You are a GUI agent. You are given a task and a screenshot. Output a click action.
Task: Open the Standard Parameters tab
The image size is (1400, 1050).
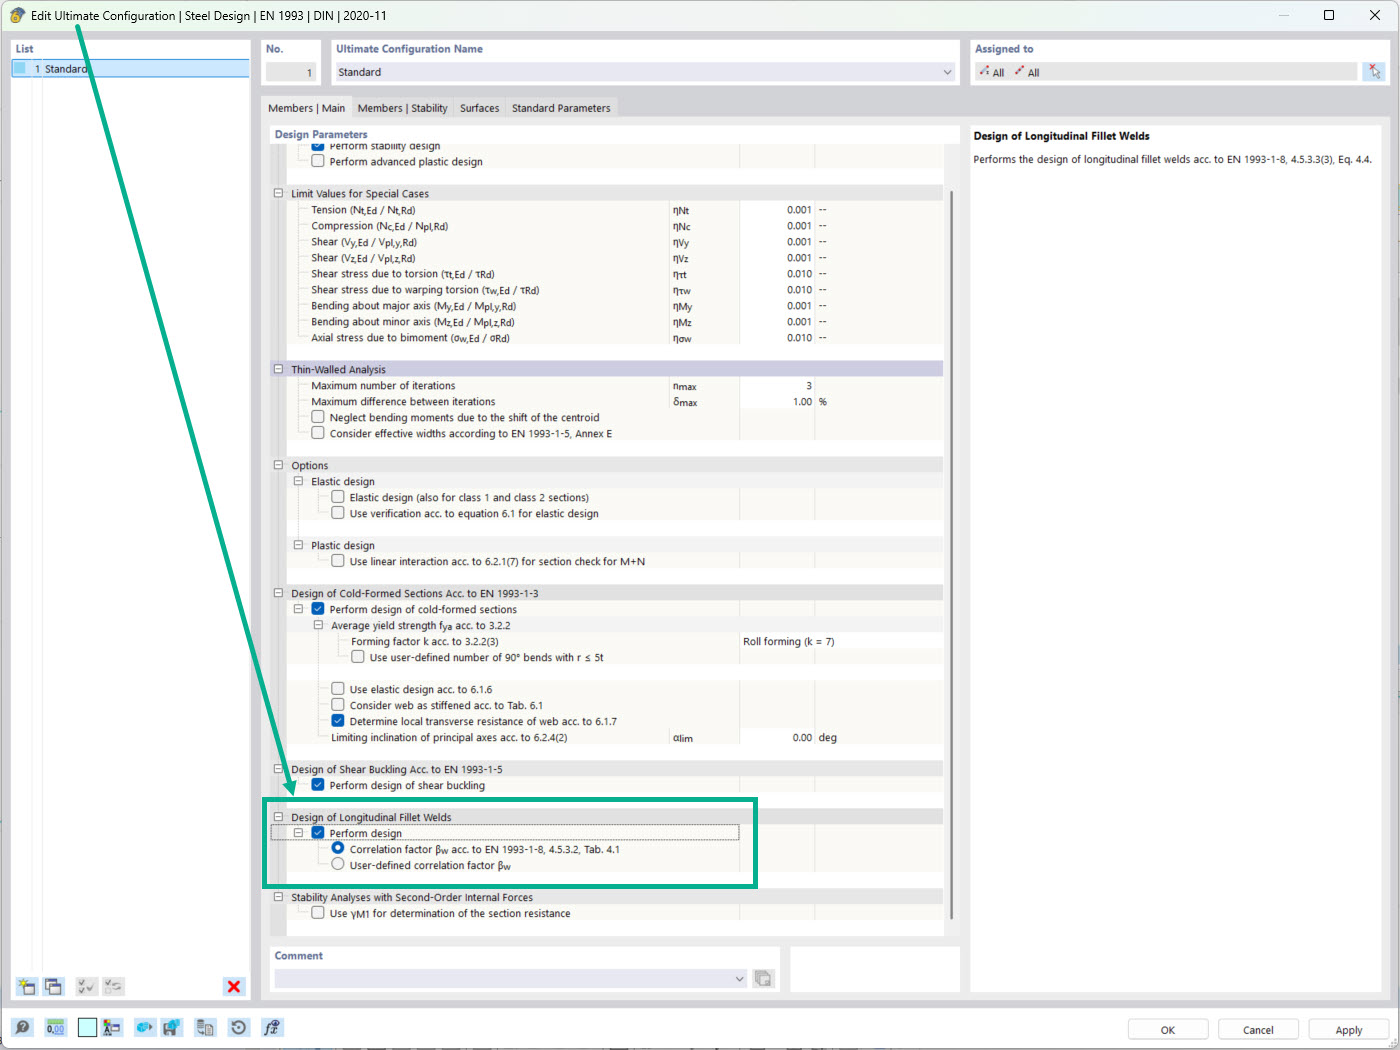click(561, 108)
